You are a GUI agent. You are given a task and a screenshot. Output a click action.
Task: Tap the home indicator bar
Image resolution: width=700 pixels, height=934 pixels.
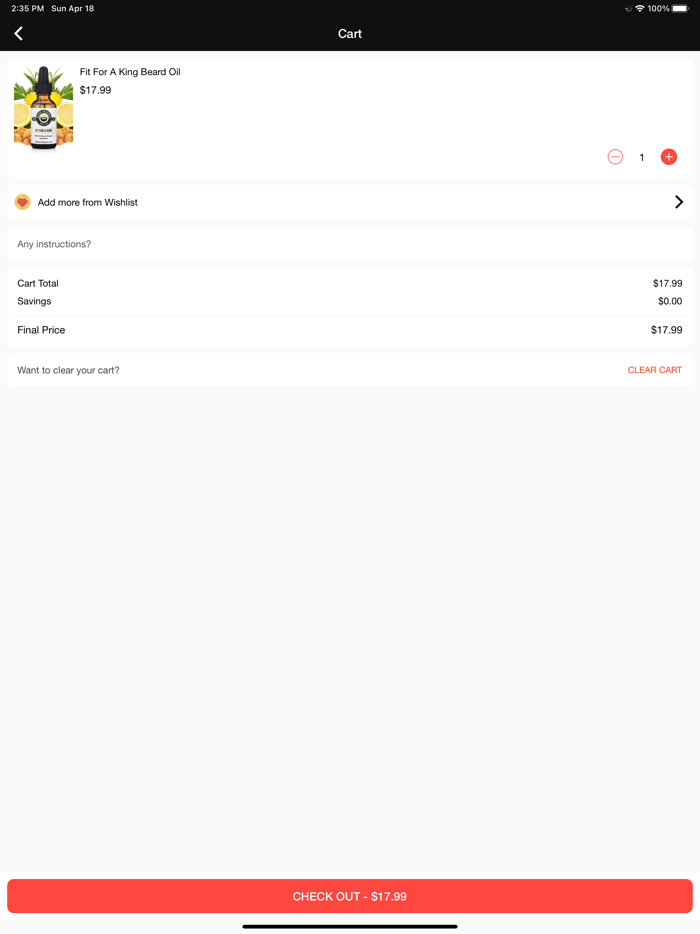point(350,926)
